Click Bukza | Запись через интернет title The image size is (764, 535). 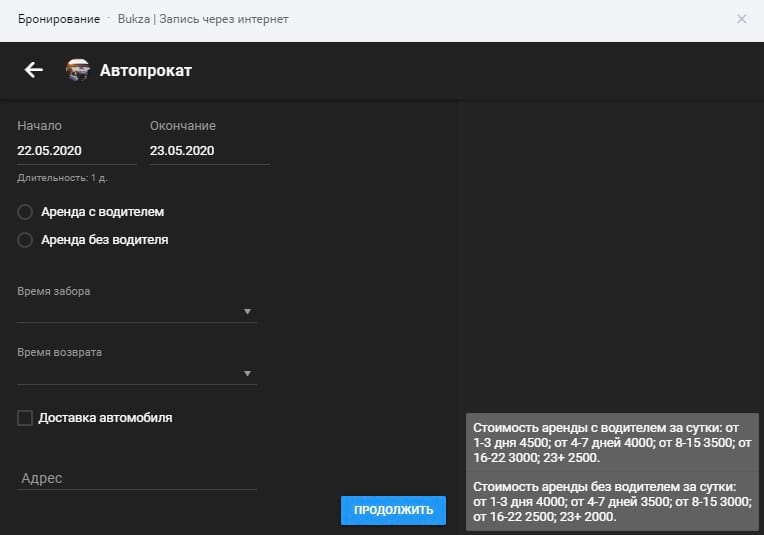(203, 19)
